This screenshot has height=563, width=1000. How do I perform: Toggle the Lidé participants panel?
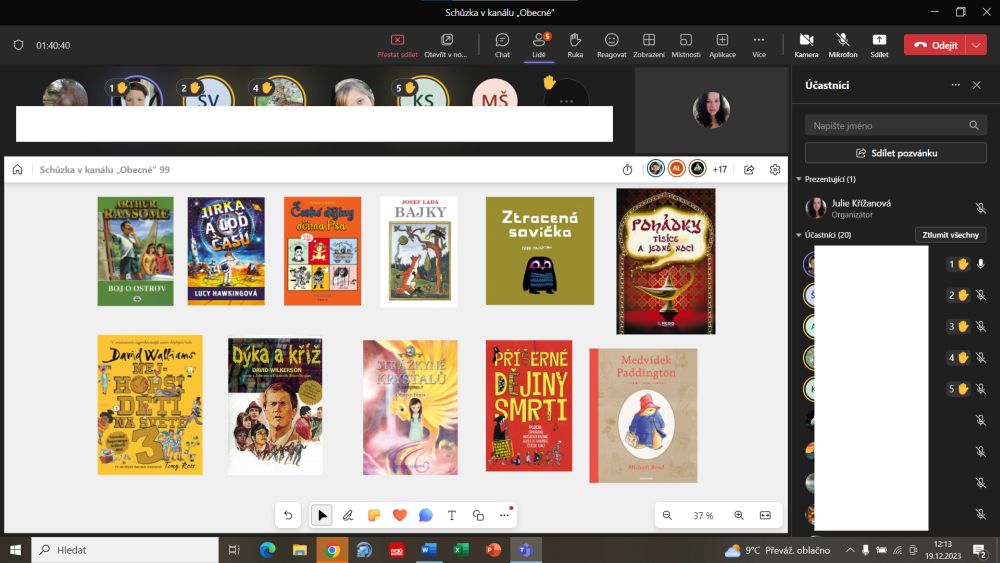[x=539, y=45]
